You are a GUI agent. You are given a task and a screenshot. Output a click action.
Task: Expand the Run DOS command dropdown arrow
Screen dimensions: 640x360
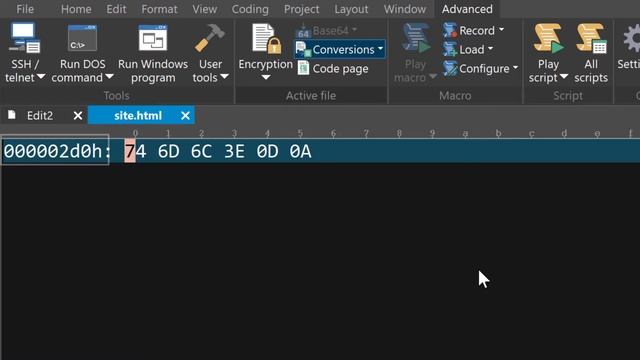click(109, 77)
